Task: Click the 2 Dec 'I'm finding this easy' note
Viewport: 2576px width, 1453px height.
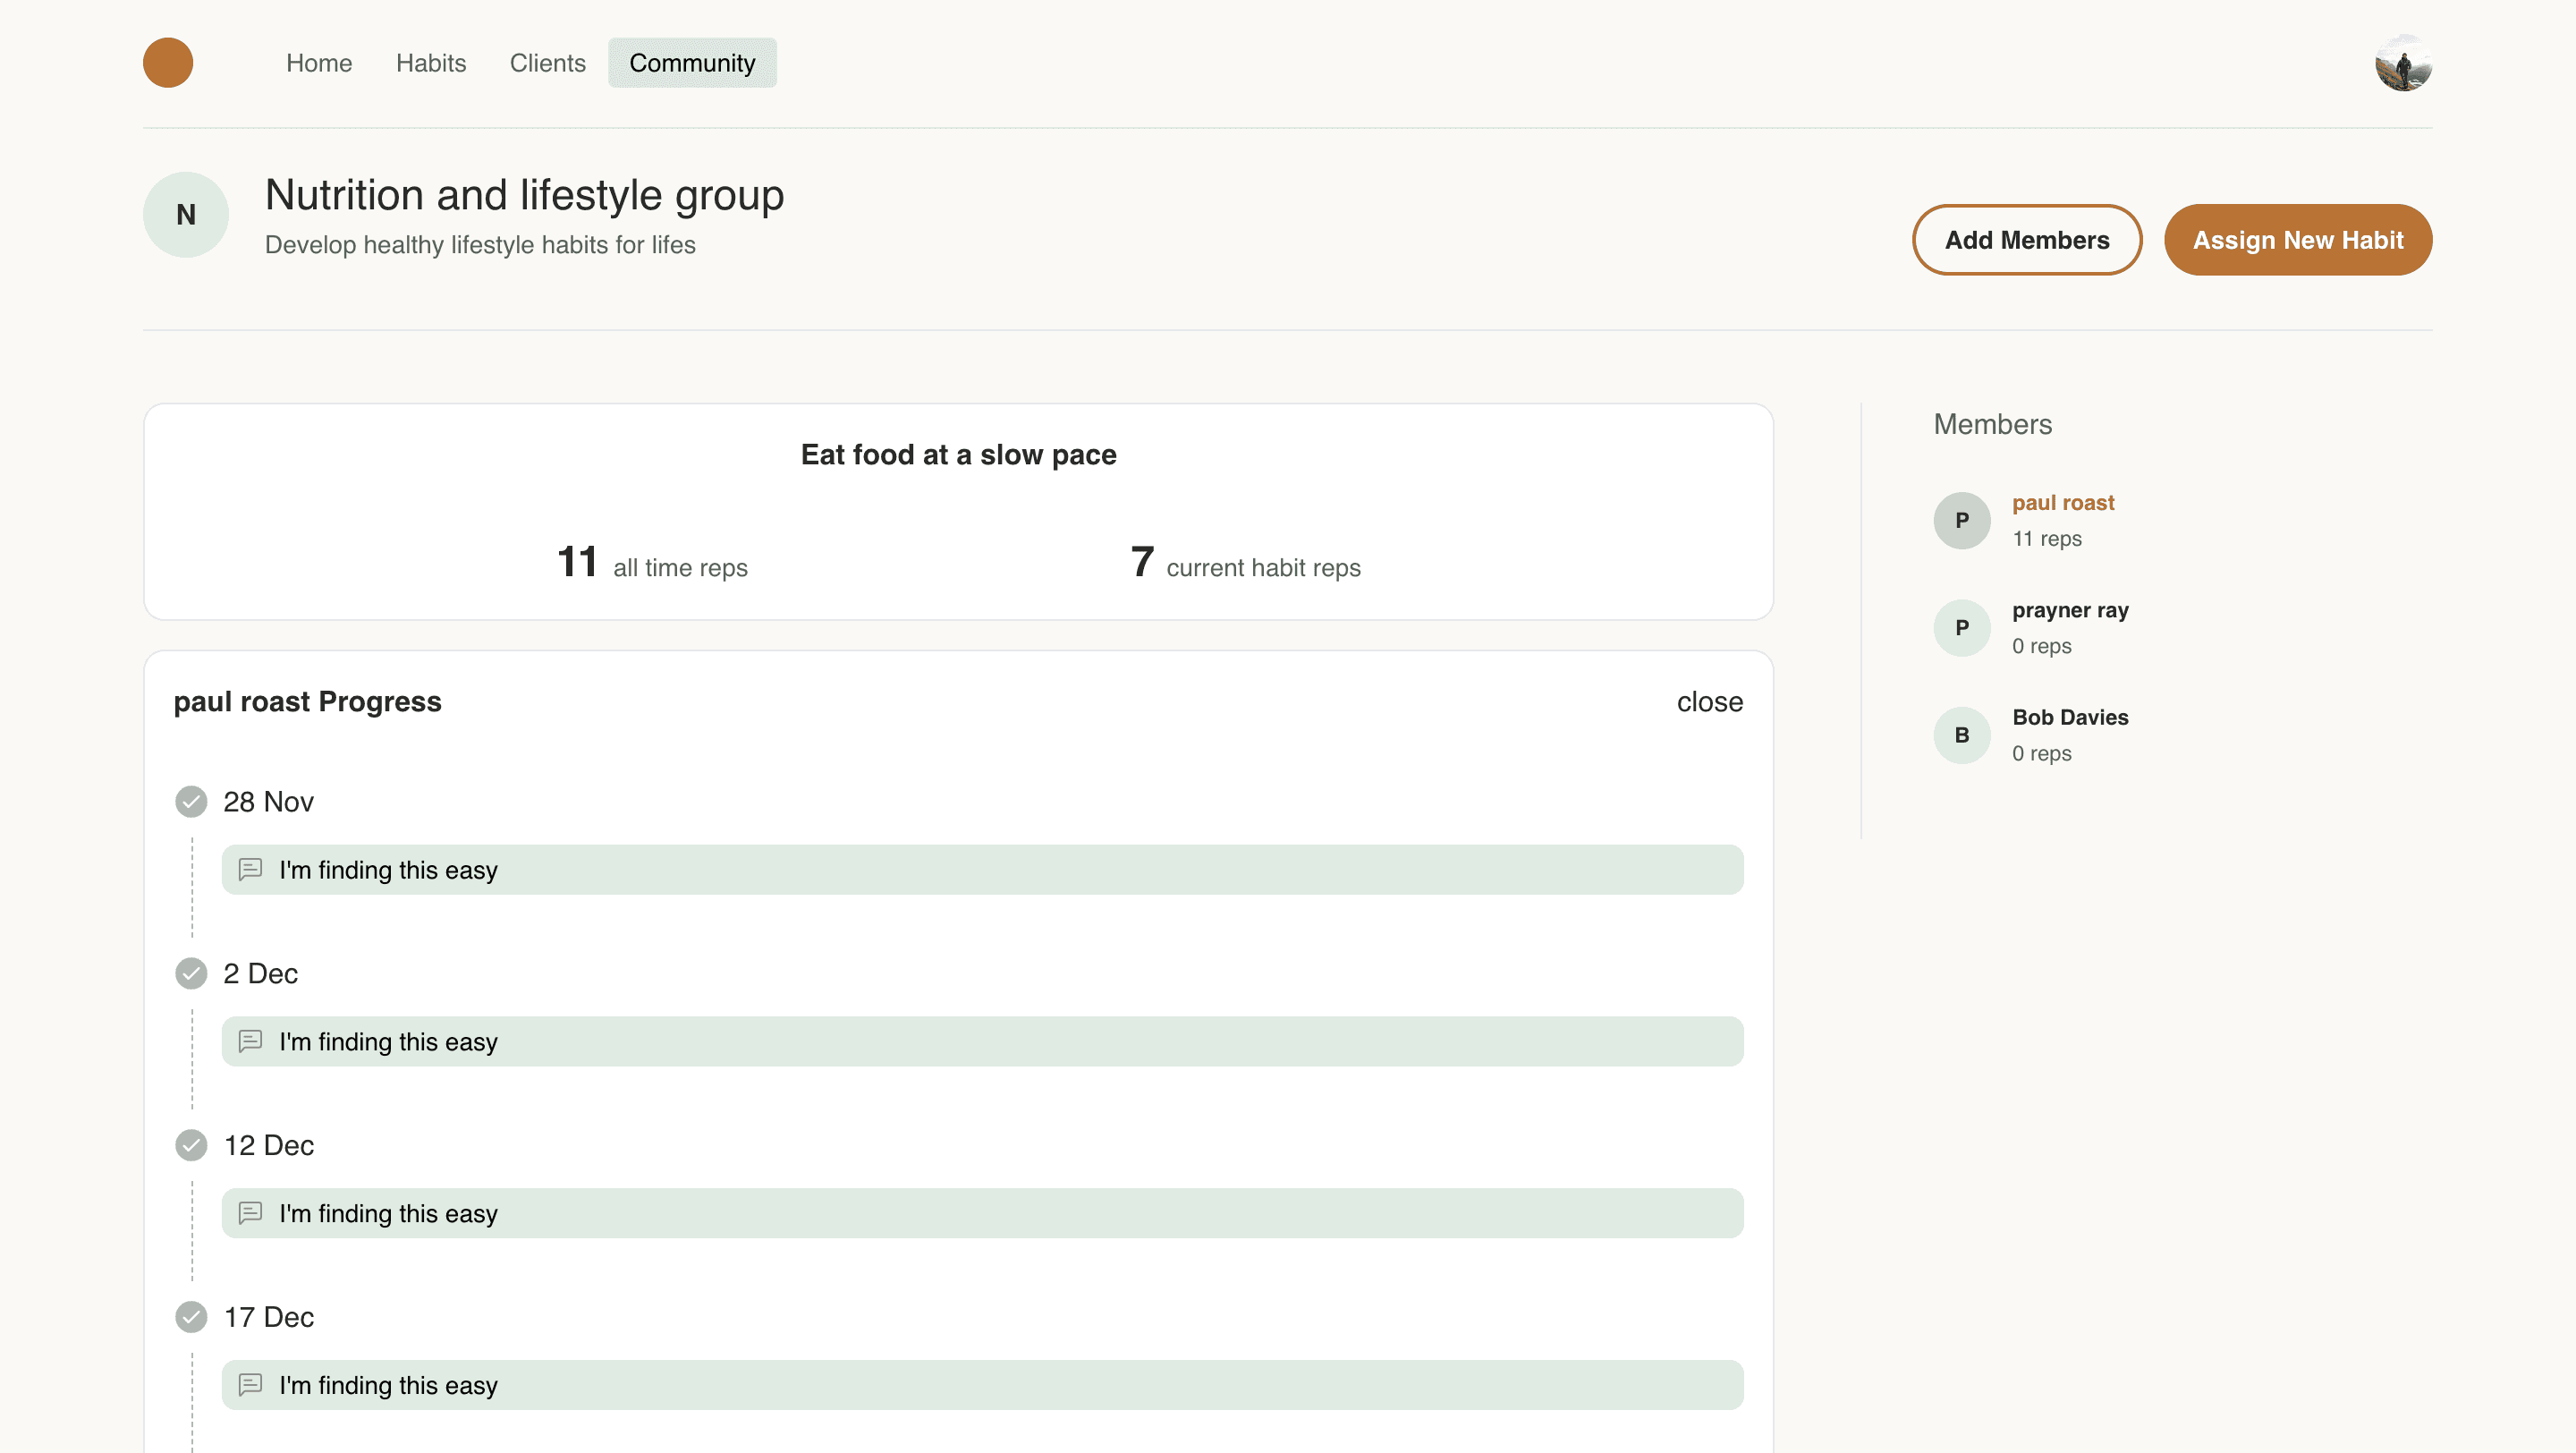Action: pyautogui.click(x=982, y=1042)
